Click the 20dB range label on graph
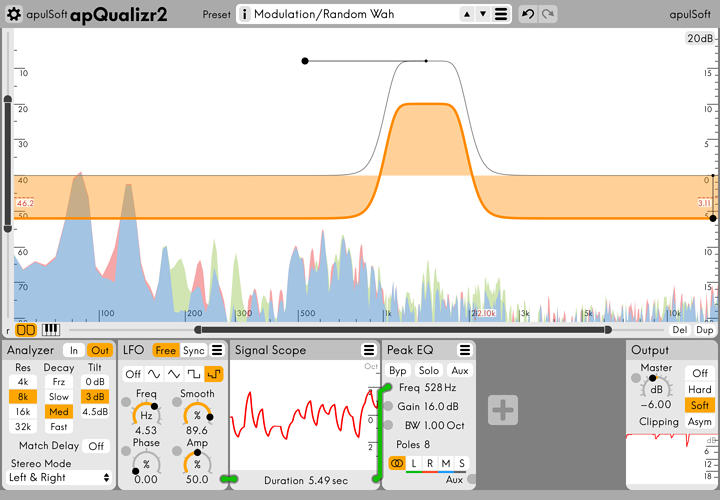The height and width of the screenshot is (500, 720). 700,38
